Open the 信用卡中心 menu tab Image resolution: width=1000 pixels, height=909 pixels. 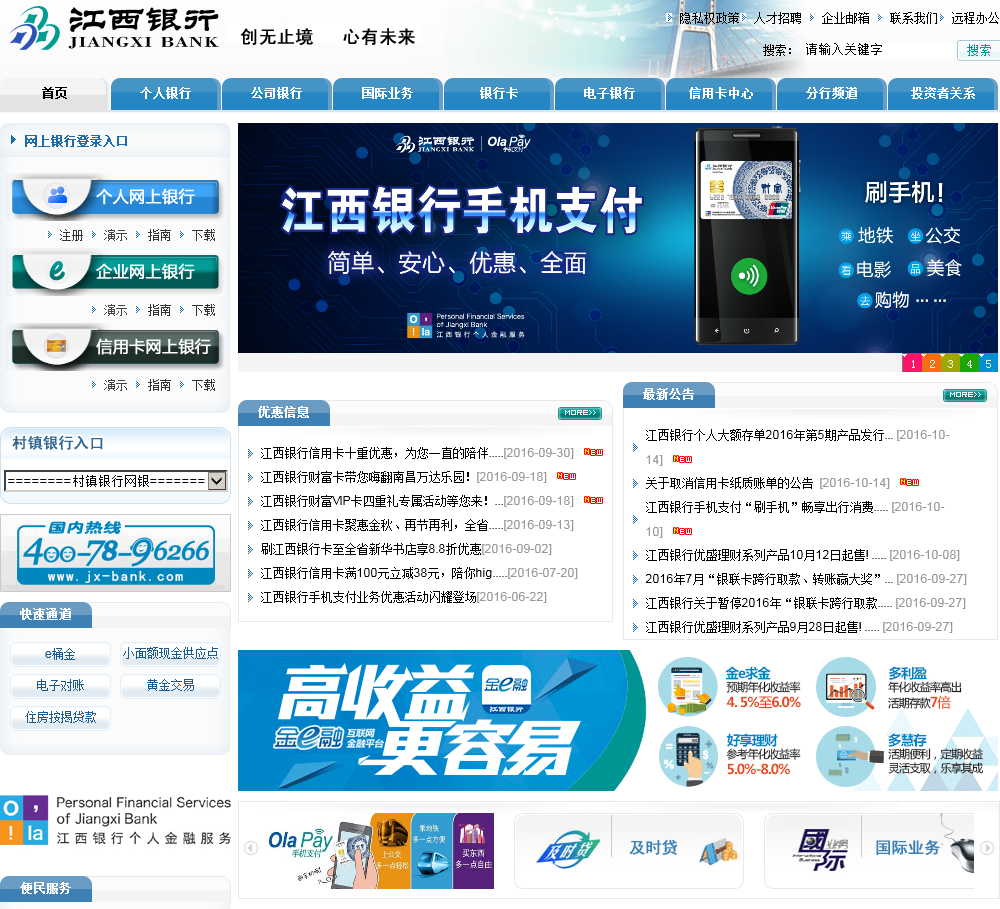[721, 93]
